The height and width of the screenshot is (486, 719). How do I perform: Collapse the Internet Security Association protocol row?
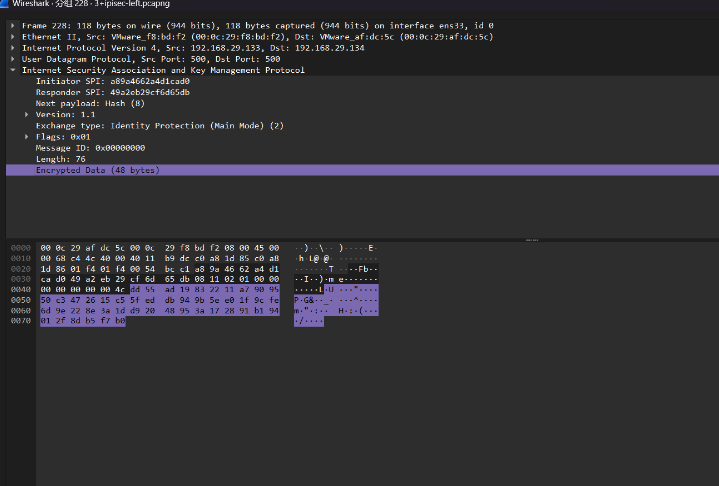pos(13,70)
